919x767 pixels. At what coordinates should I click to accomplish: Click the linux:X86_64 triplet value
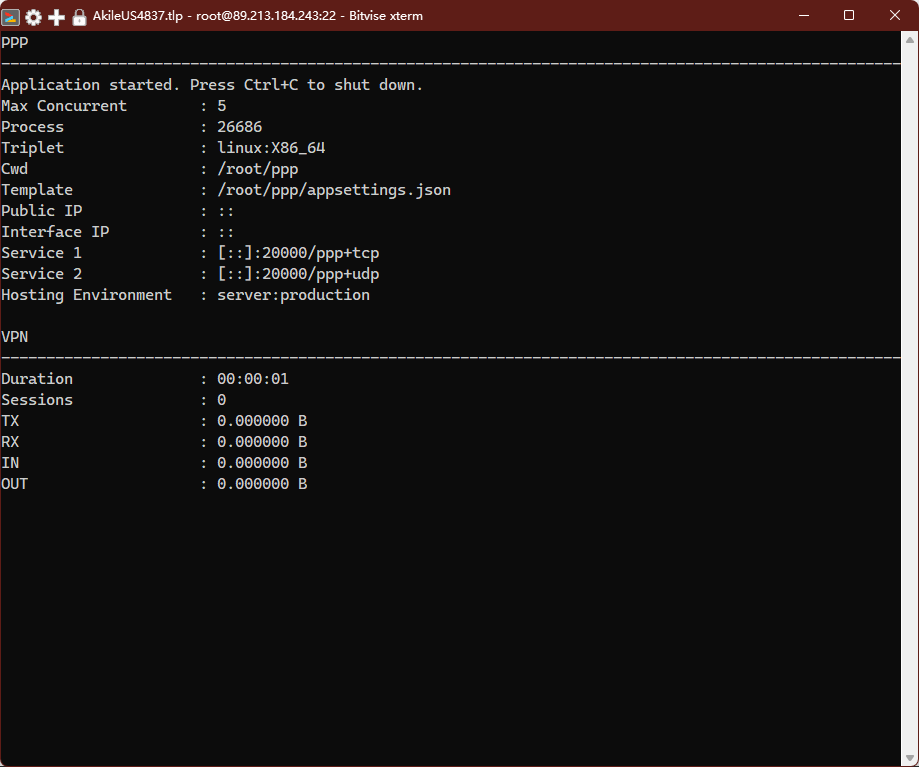pos(271,148)
